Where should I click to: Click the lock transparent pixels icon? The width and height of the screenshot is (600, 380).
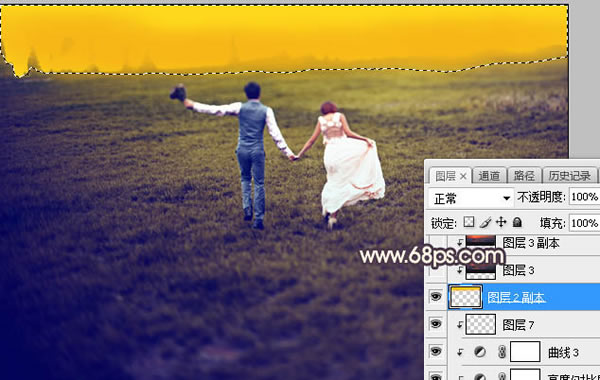pos(469,222)
